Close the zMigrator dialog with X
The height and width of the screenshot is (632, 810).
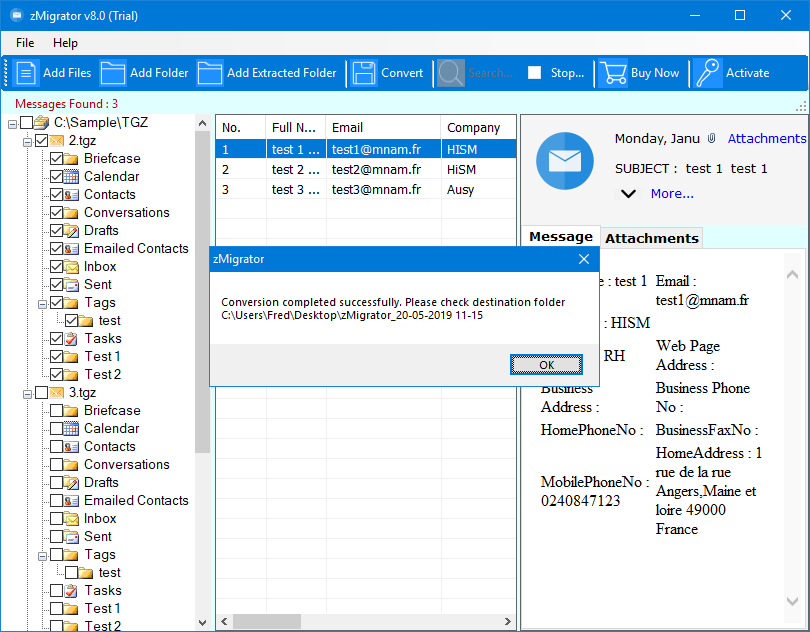584,259
